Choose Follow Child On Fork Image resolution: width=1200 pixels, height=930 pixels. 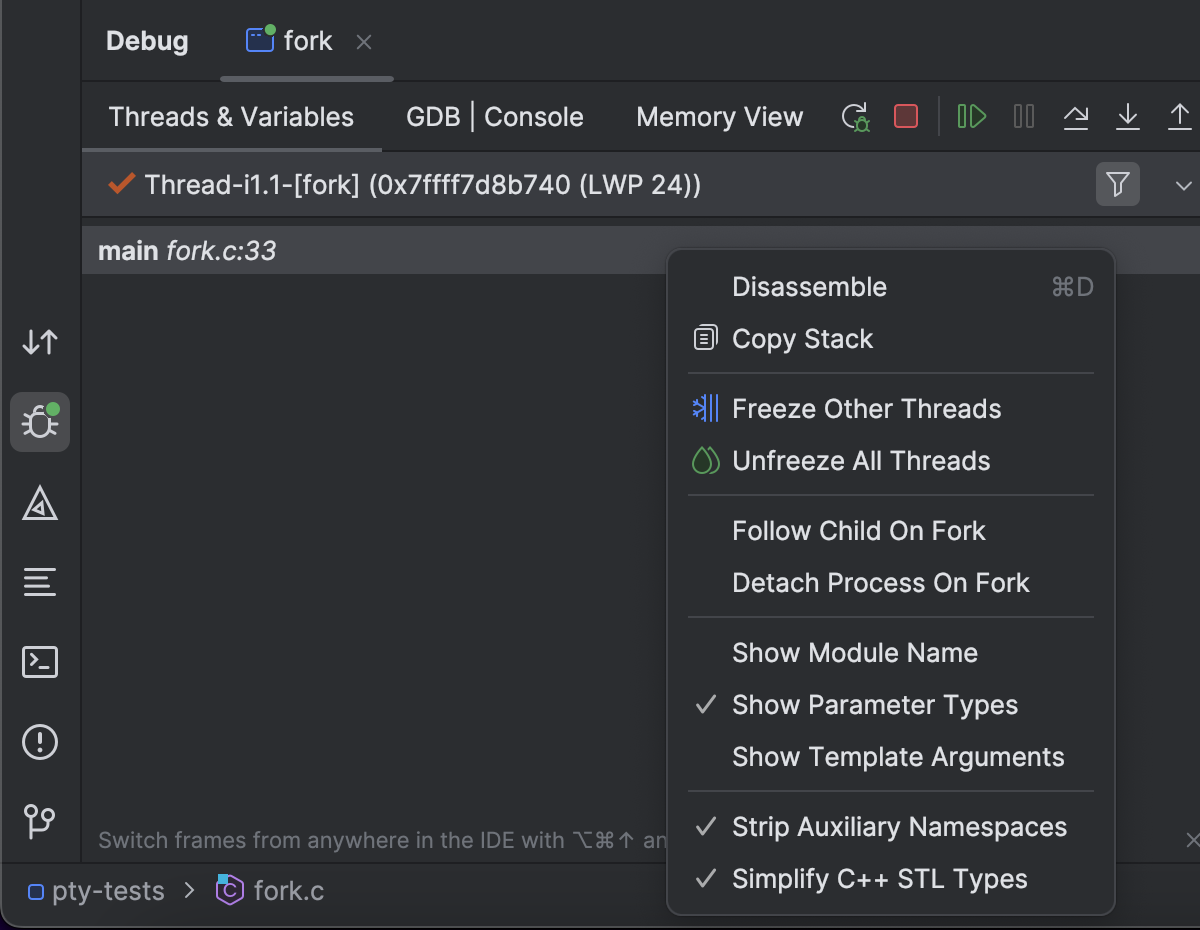(858, 531)
